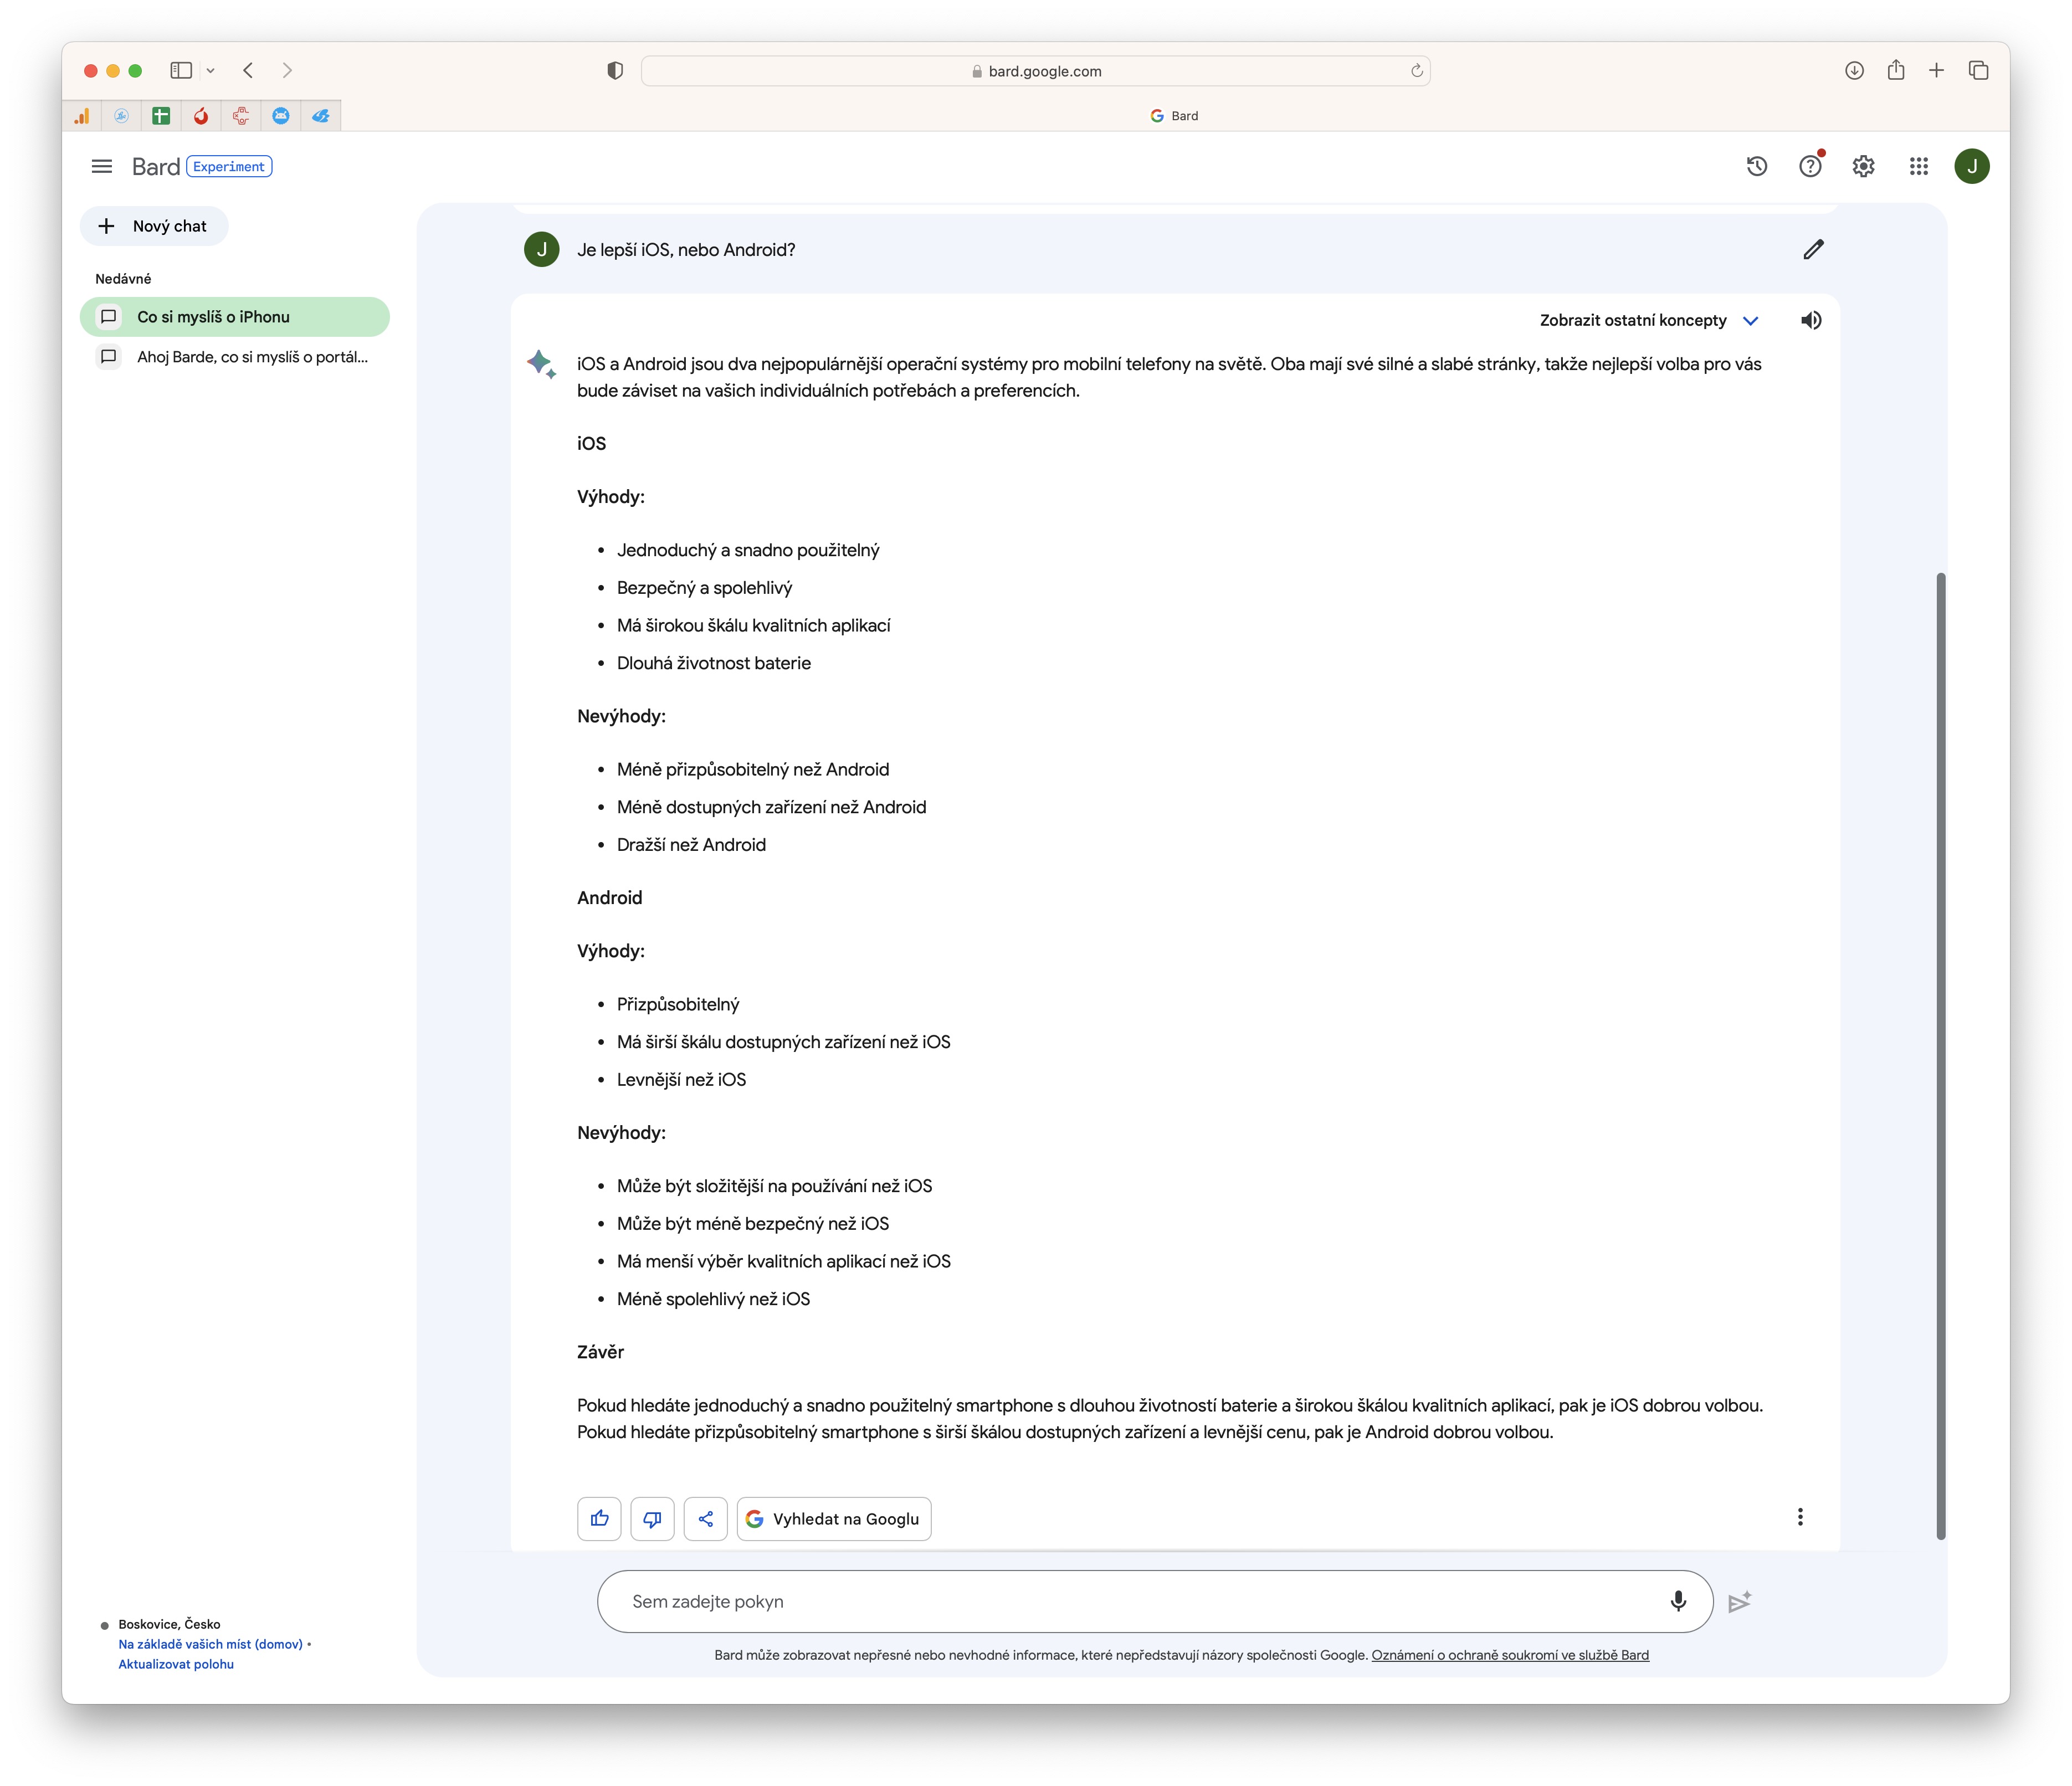
Task: Open Bard activity history icon
Action: coord(1756,166)
